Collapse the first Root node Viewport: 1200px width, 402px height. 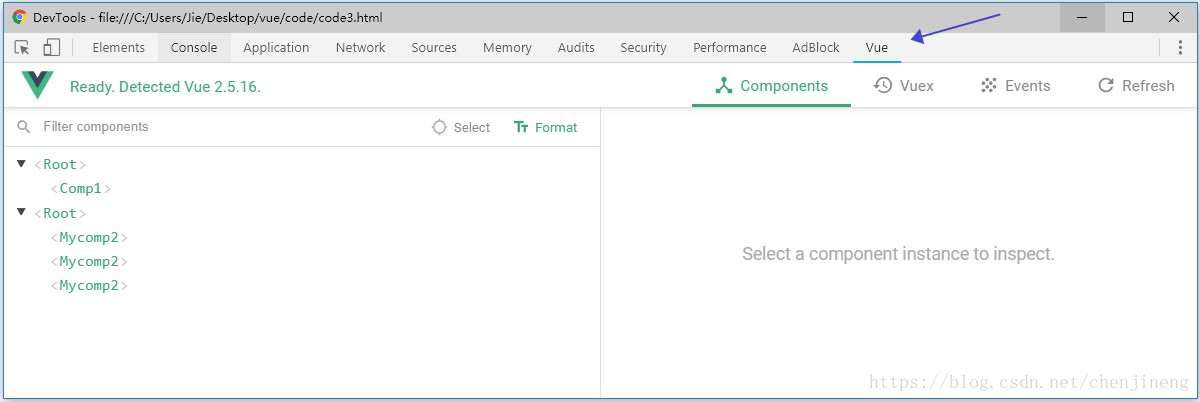point(21,163)
